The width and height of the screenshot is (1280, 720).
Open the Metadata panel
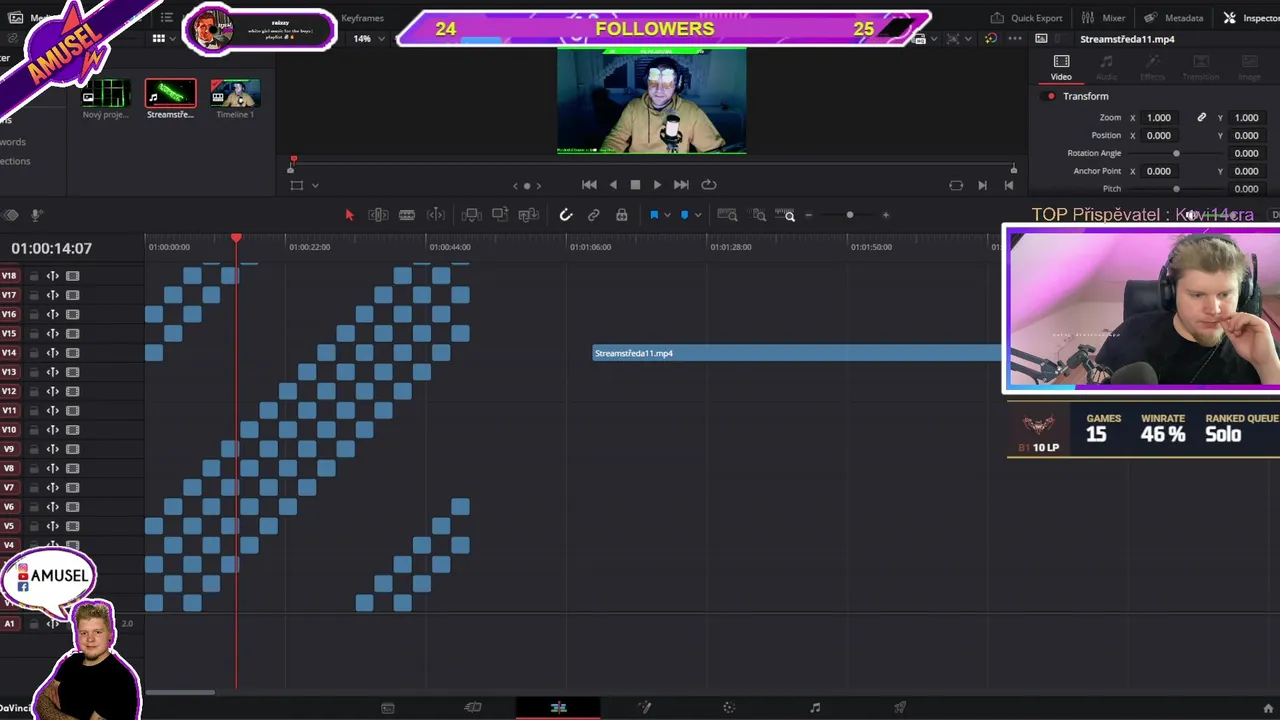click(x=1174, y=18)
